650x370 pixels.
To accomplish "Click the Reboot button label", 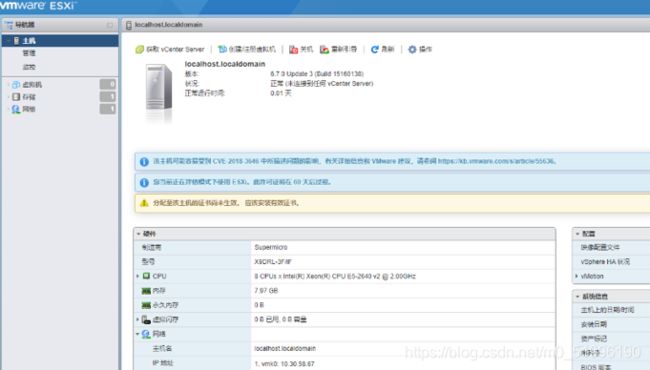I will pyautogui.click(x=344, y=49).
